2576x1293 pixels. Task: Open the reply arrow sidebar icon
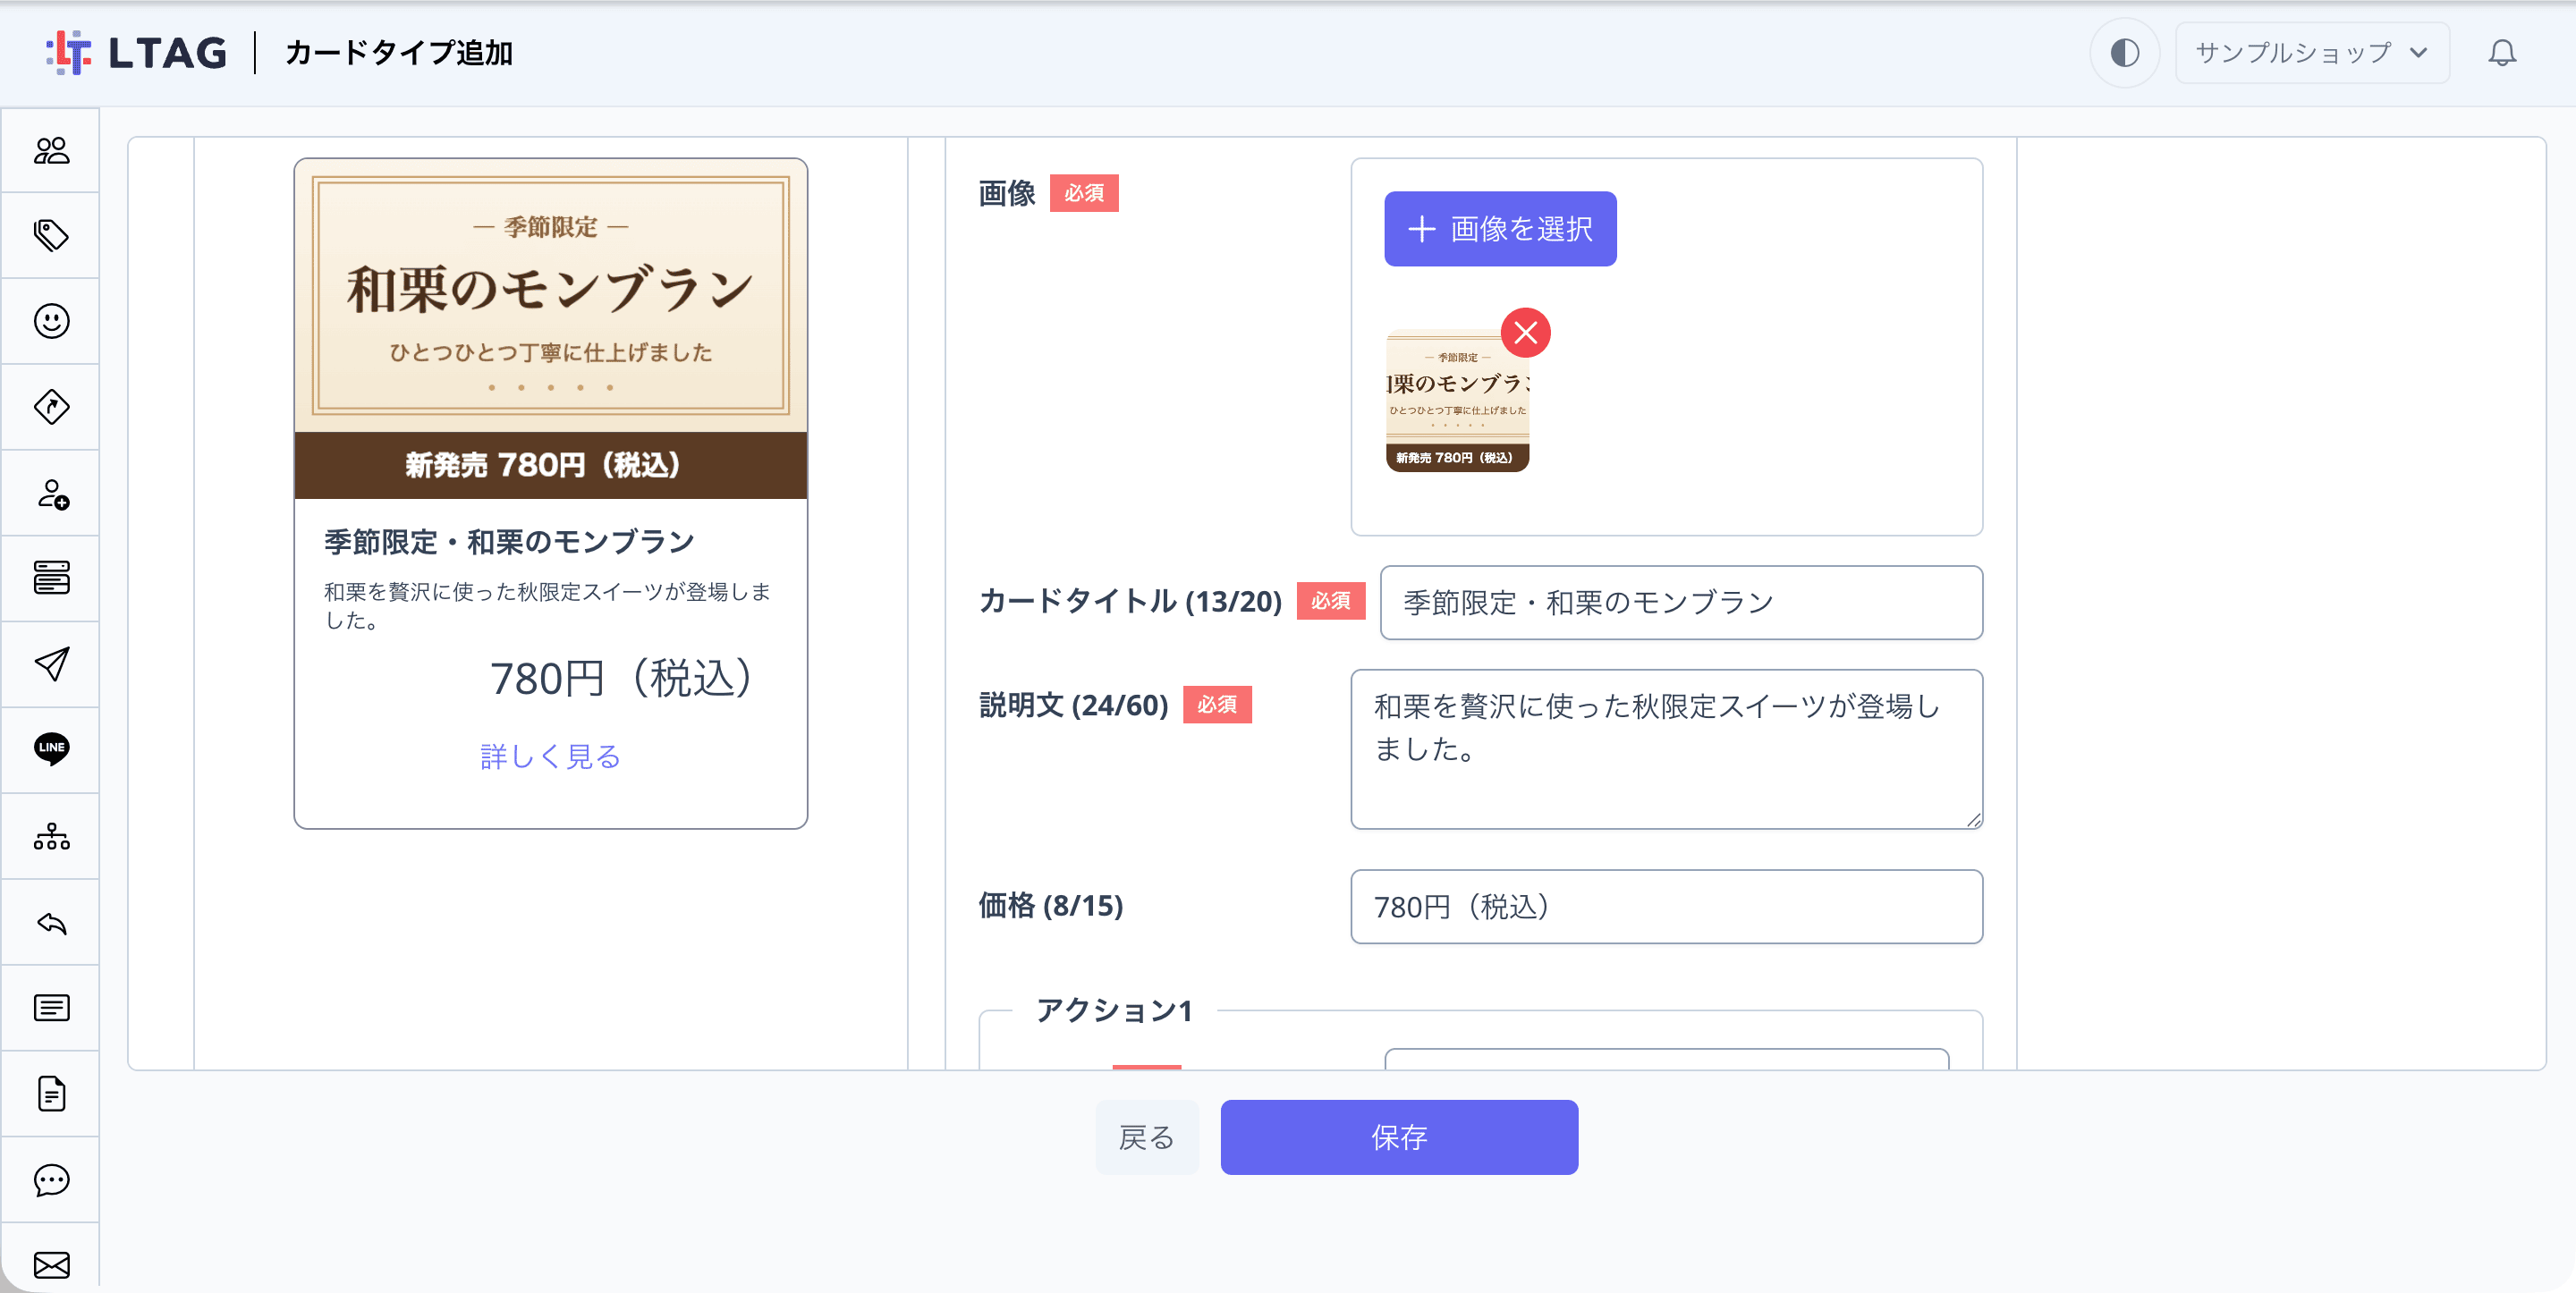tap(51, 922)
